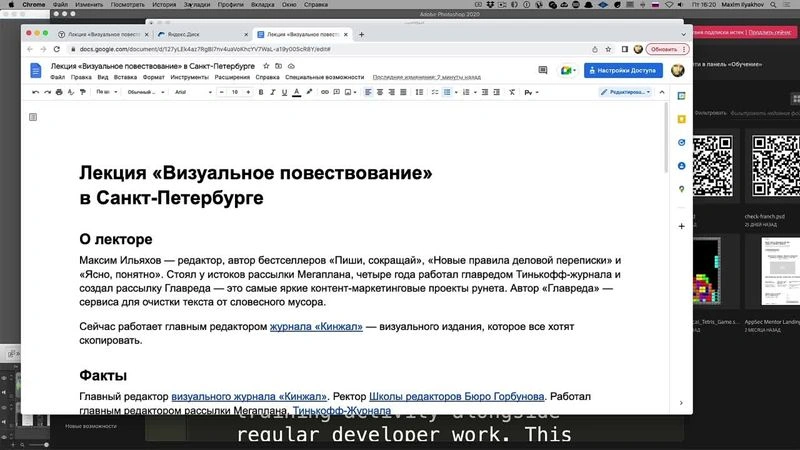Click the «Настройки Доступа» share button

point(623,70)
